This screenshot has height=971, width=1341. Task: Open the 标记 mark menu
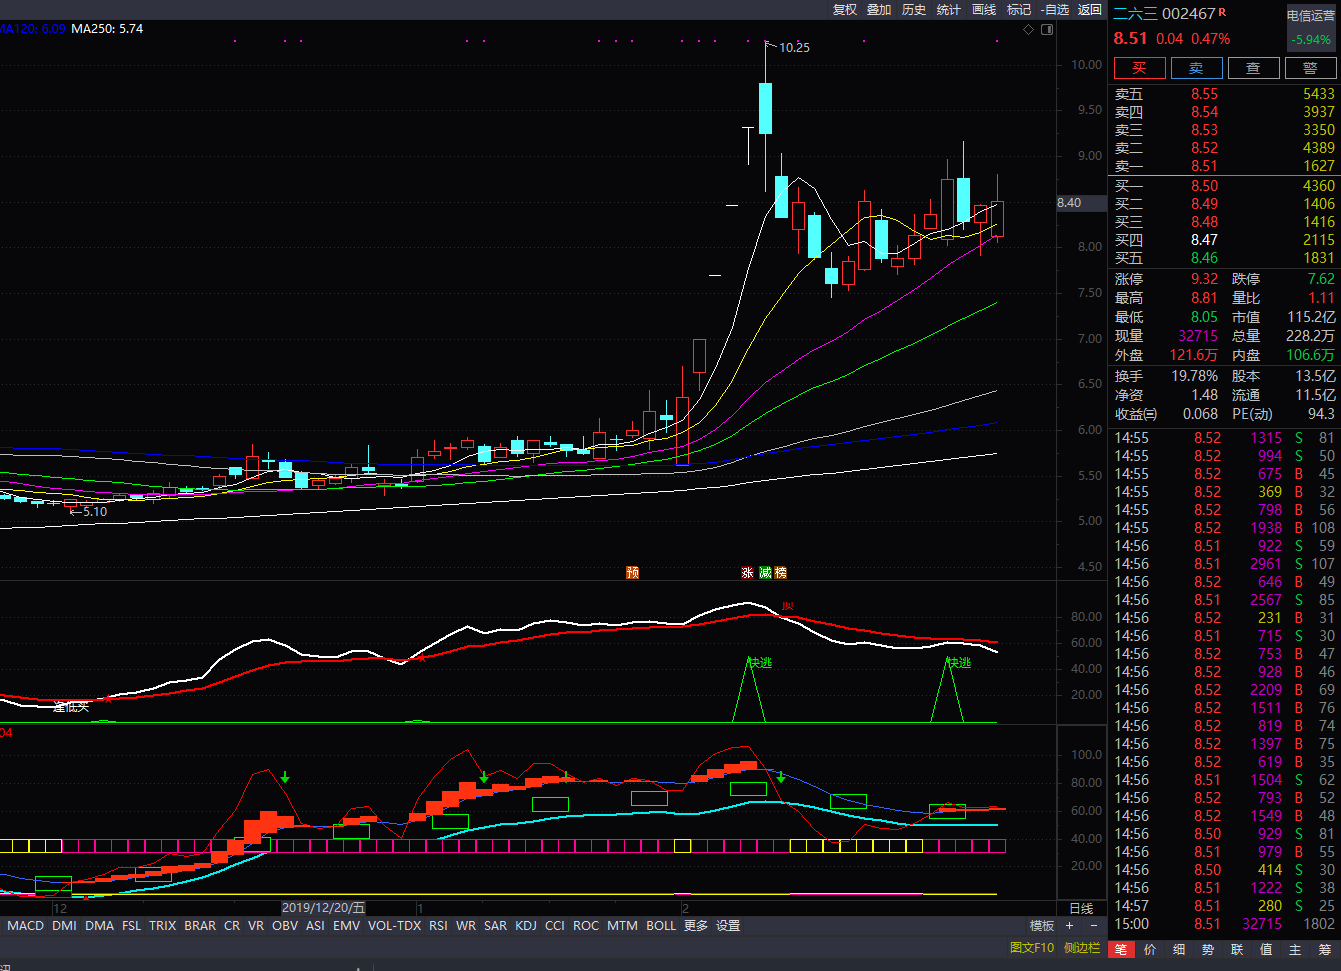pyautogui.click(x=1019, y=9)
